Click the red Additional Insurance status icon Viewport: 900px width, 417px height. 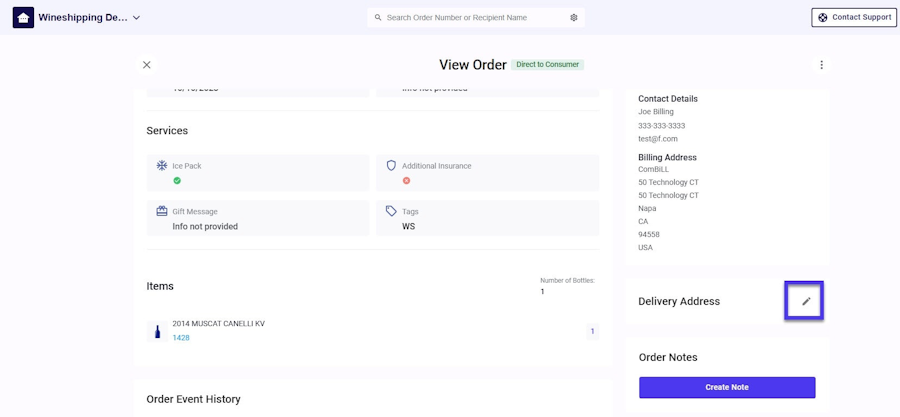tap(406, 181)
